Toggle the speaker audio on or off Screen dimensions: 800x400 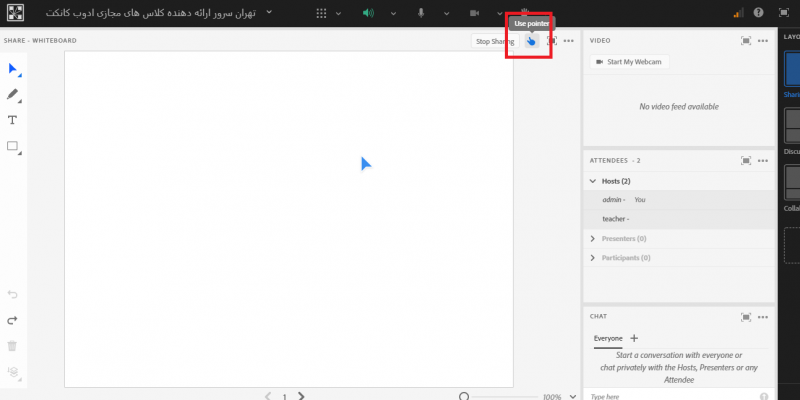click(368, 13)
